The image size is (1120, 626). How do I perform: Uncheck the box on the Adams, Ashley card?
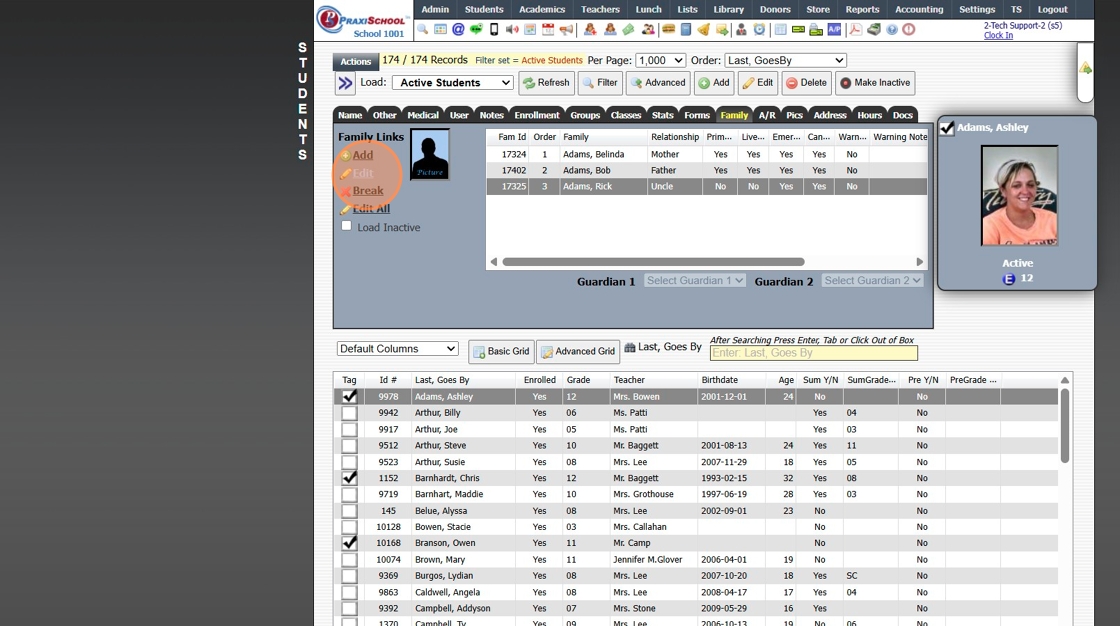pyautogui.click(x=947, y=128)
